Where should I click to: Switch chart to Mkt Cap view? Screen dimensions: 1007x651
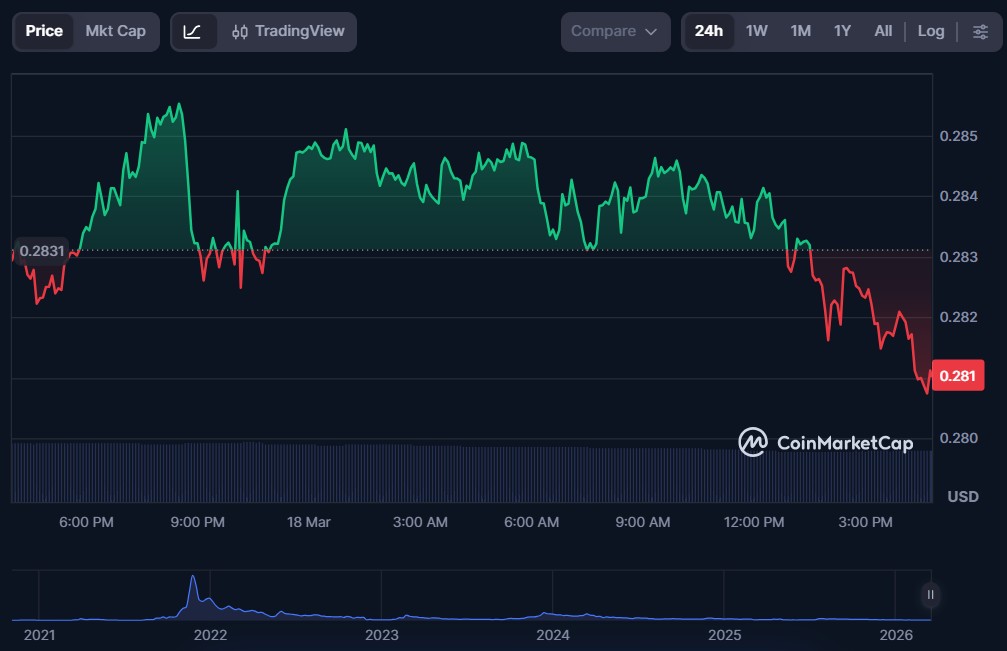[x=115, y=32]
